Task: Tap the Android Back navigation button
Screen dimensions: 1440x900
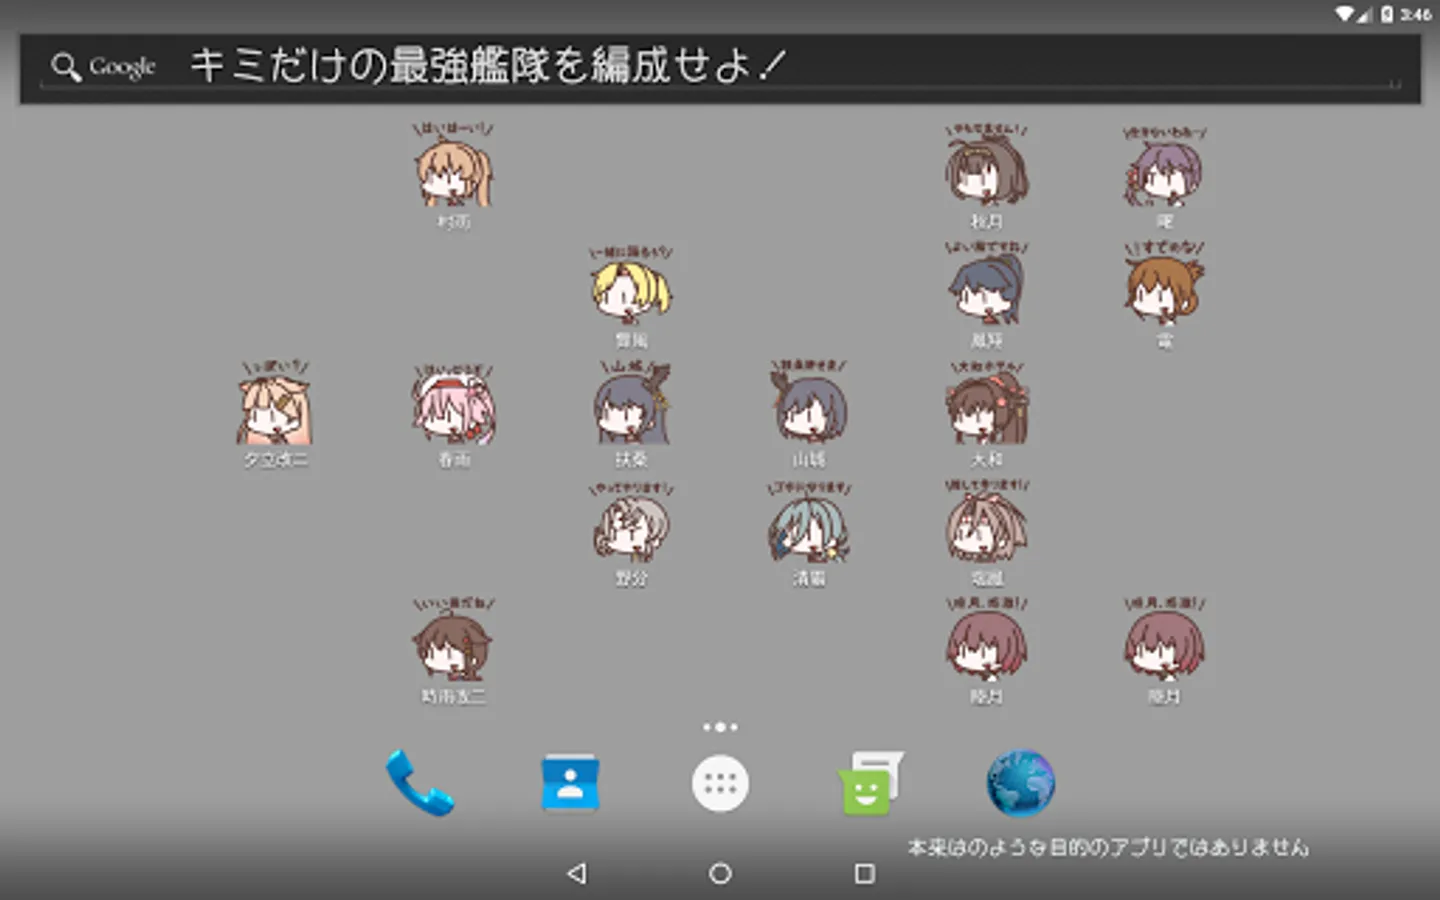Action: point(576,873)
